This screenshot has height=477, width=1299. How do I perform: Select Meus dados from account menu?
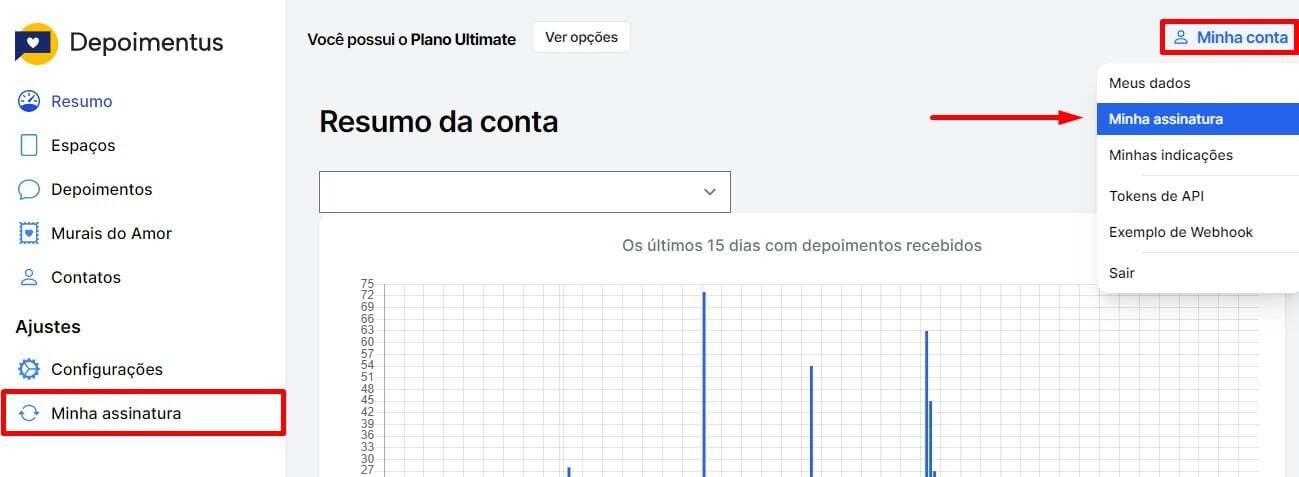1149,83
